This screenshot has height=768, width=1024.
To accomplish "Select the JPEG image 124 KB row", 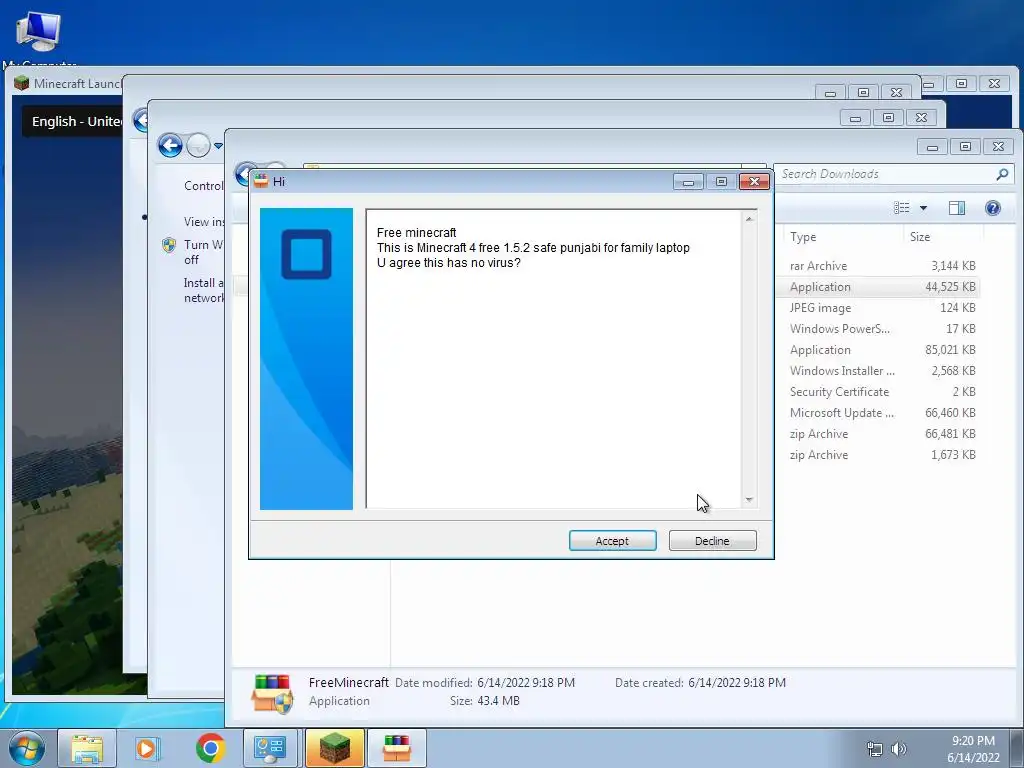I will (882, 308).
